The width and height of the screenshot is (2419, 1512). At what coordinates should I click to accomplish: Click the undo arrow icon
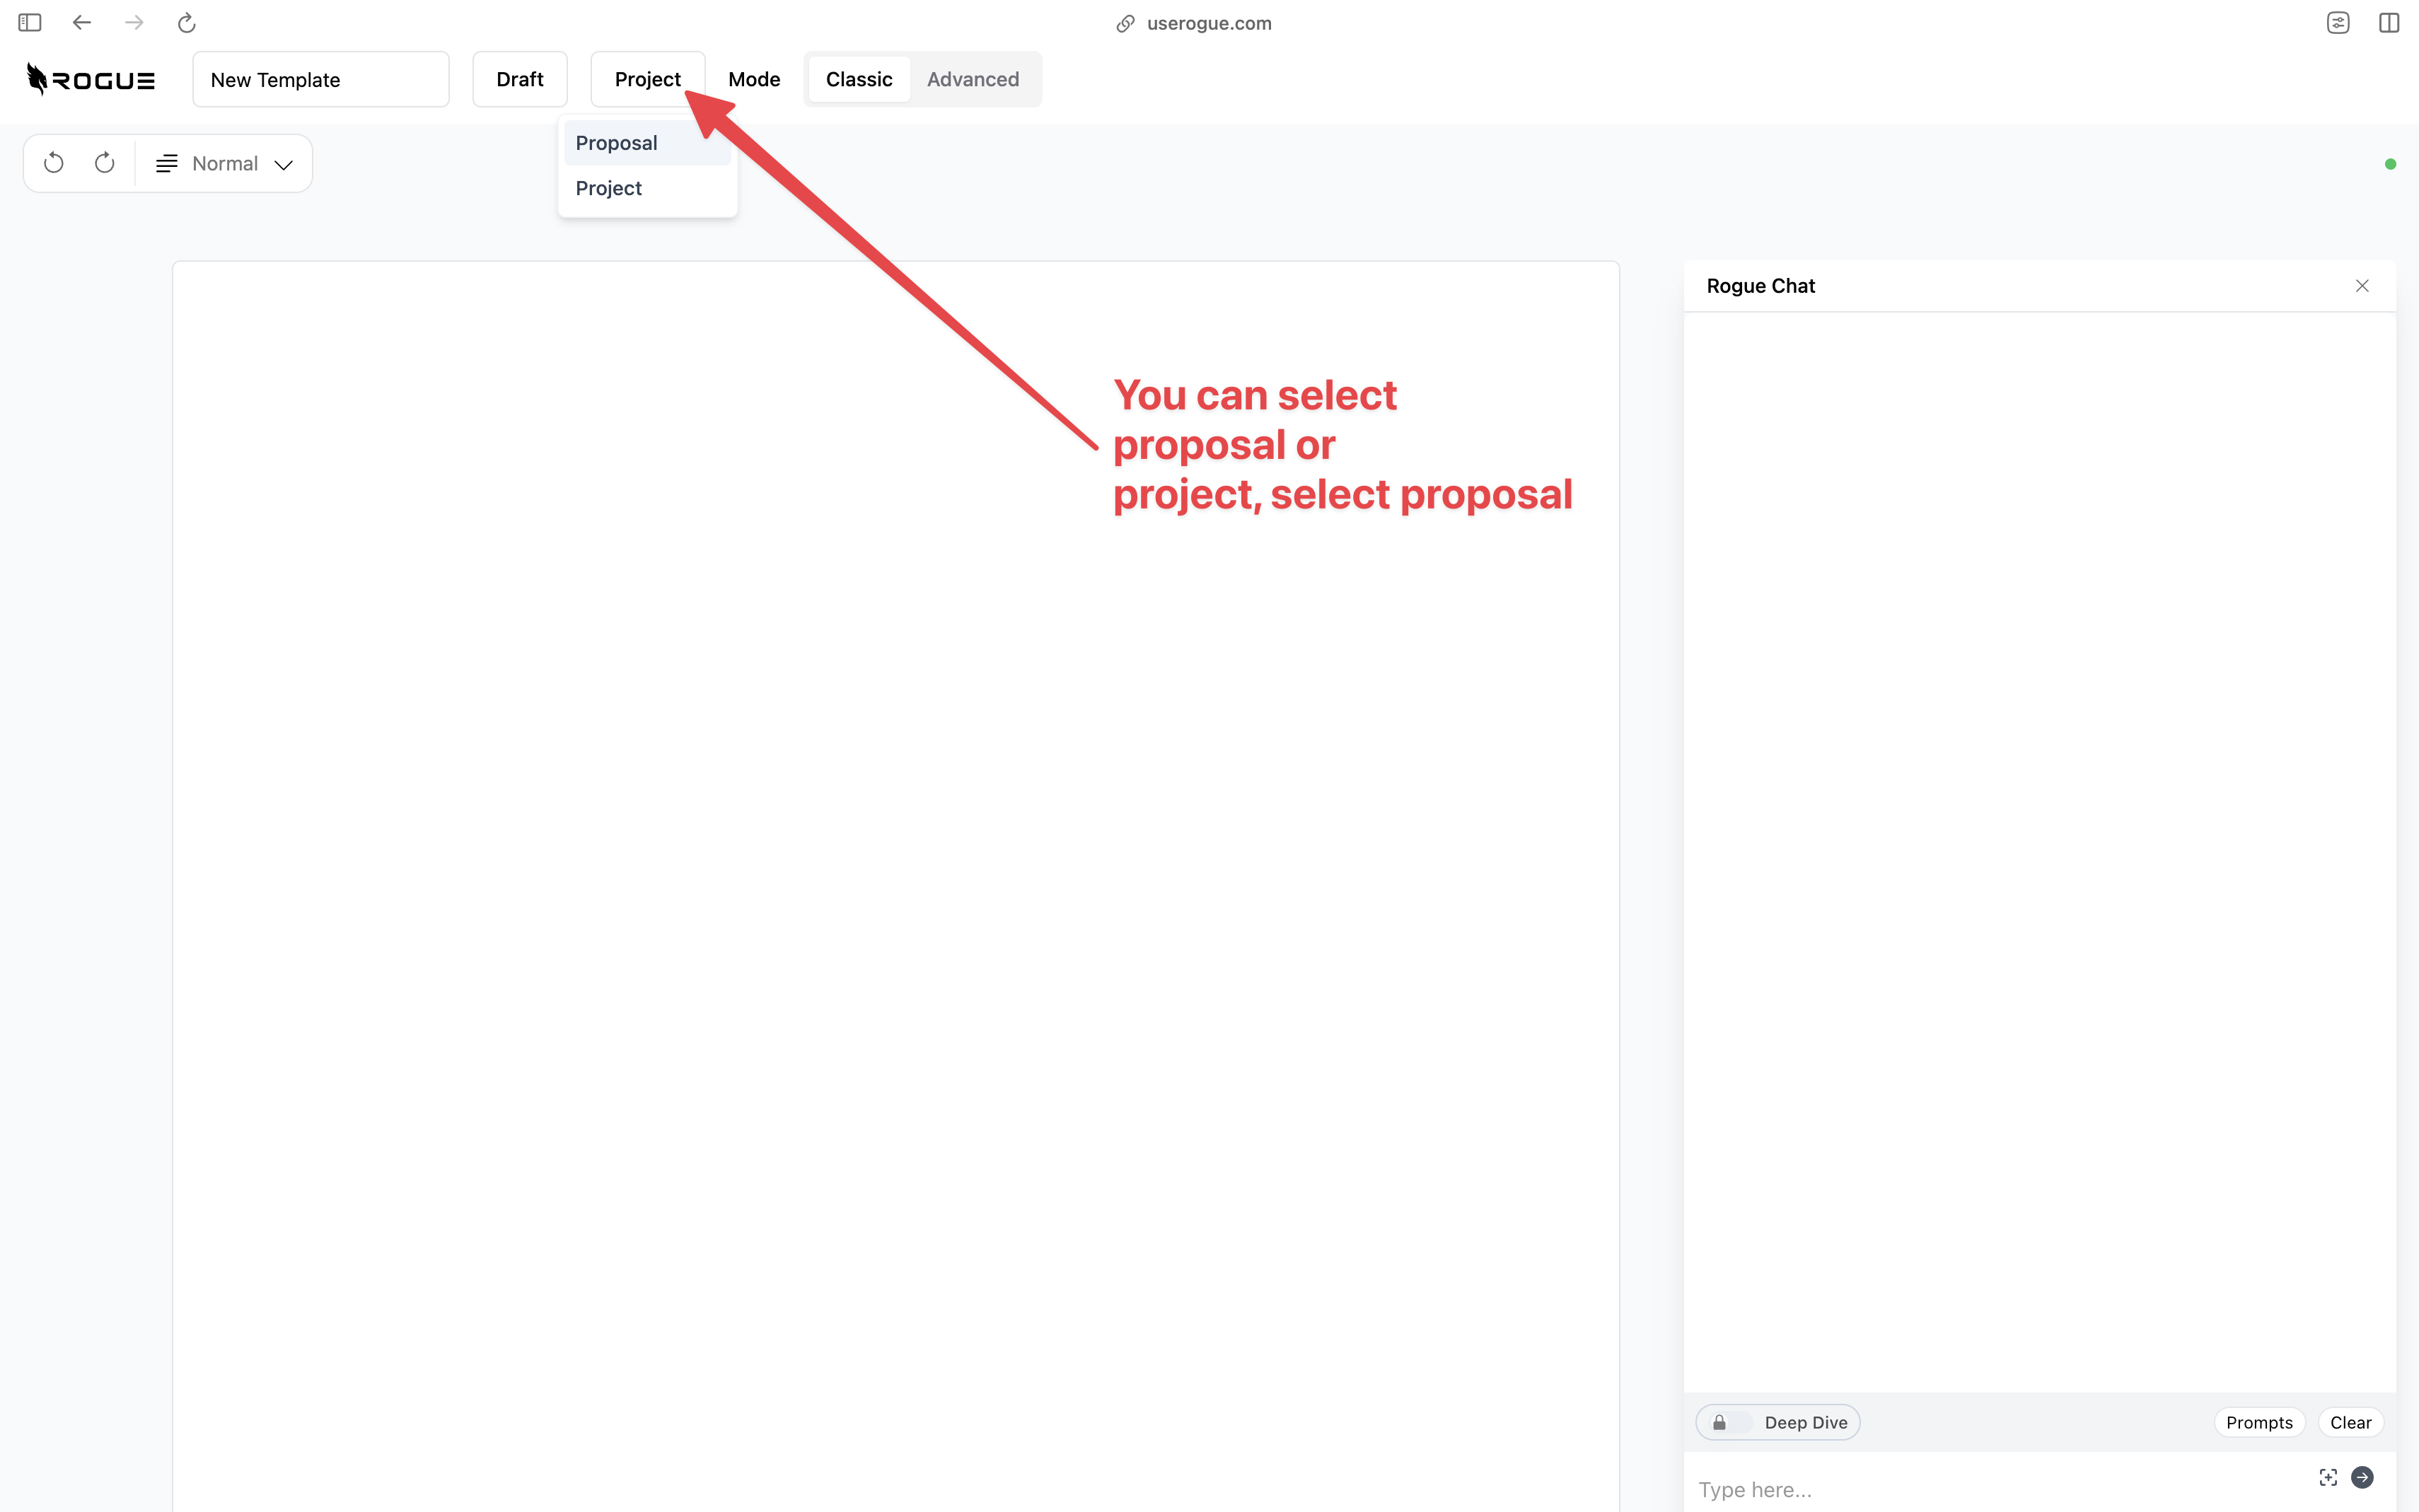(x=54, y=163)
